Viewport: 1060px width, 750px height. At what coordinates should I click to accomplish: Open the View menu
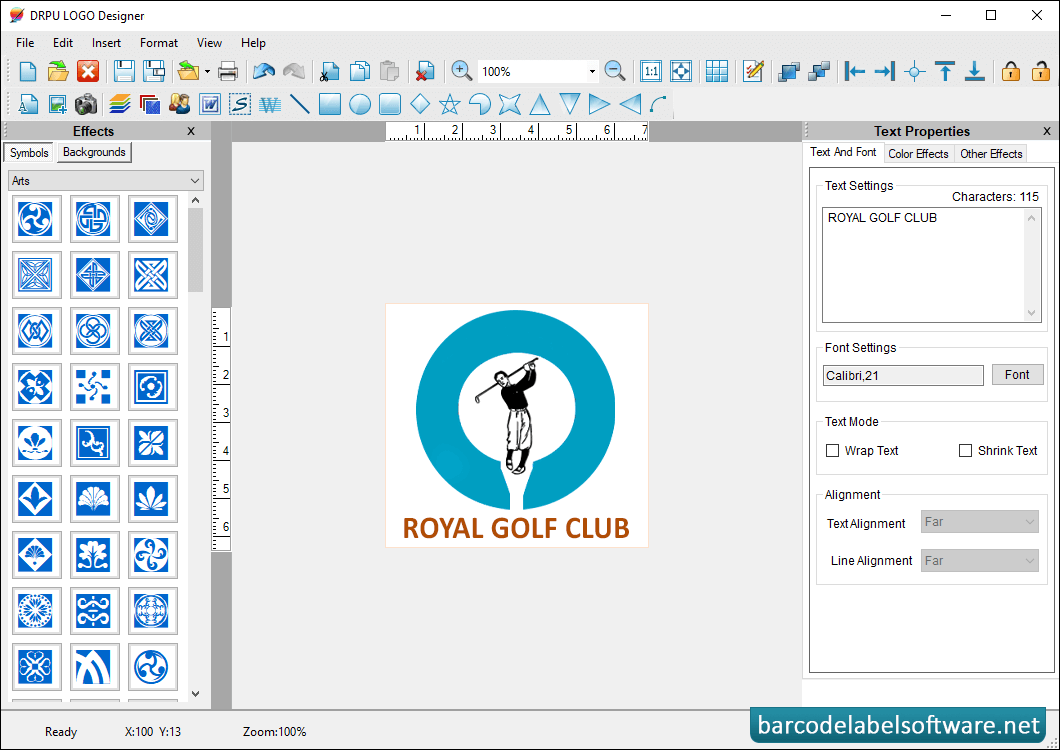coord(209,43)
